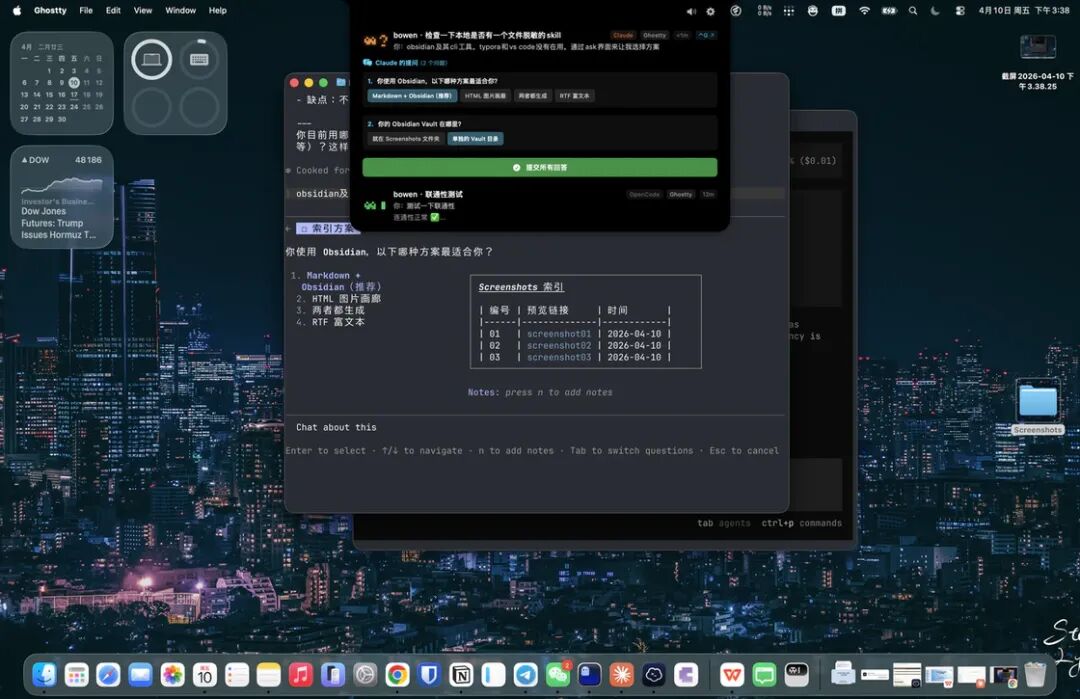Launch the Music app from Dock
1080x699 pixels.
[300, 675]
